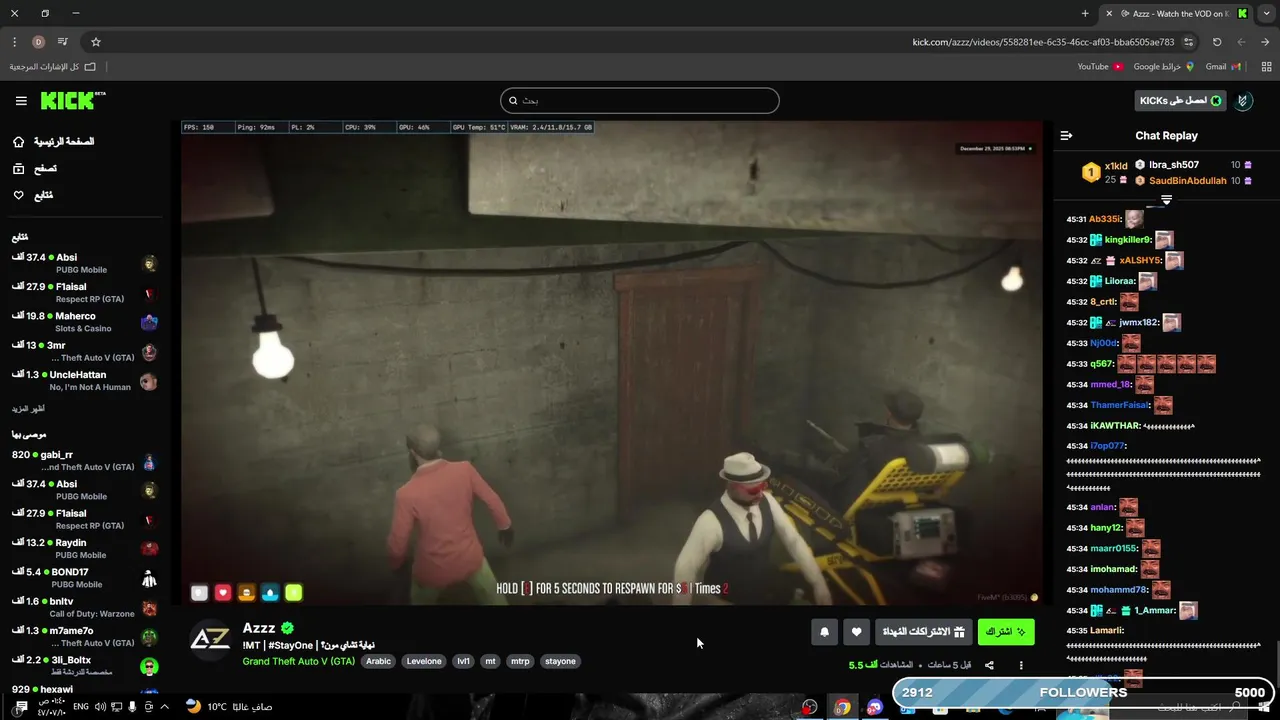The image size is (1280, 720).
Task: Open Grand Theft Auto V category link
Action: 299,661
